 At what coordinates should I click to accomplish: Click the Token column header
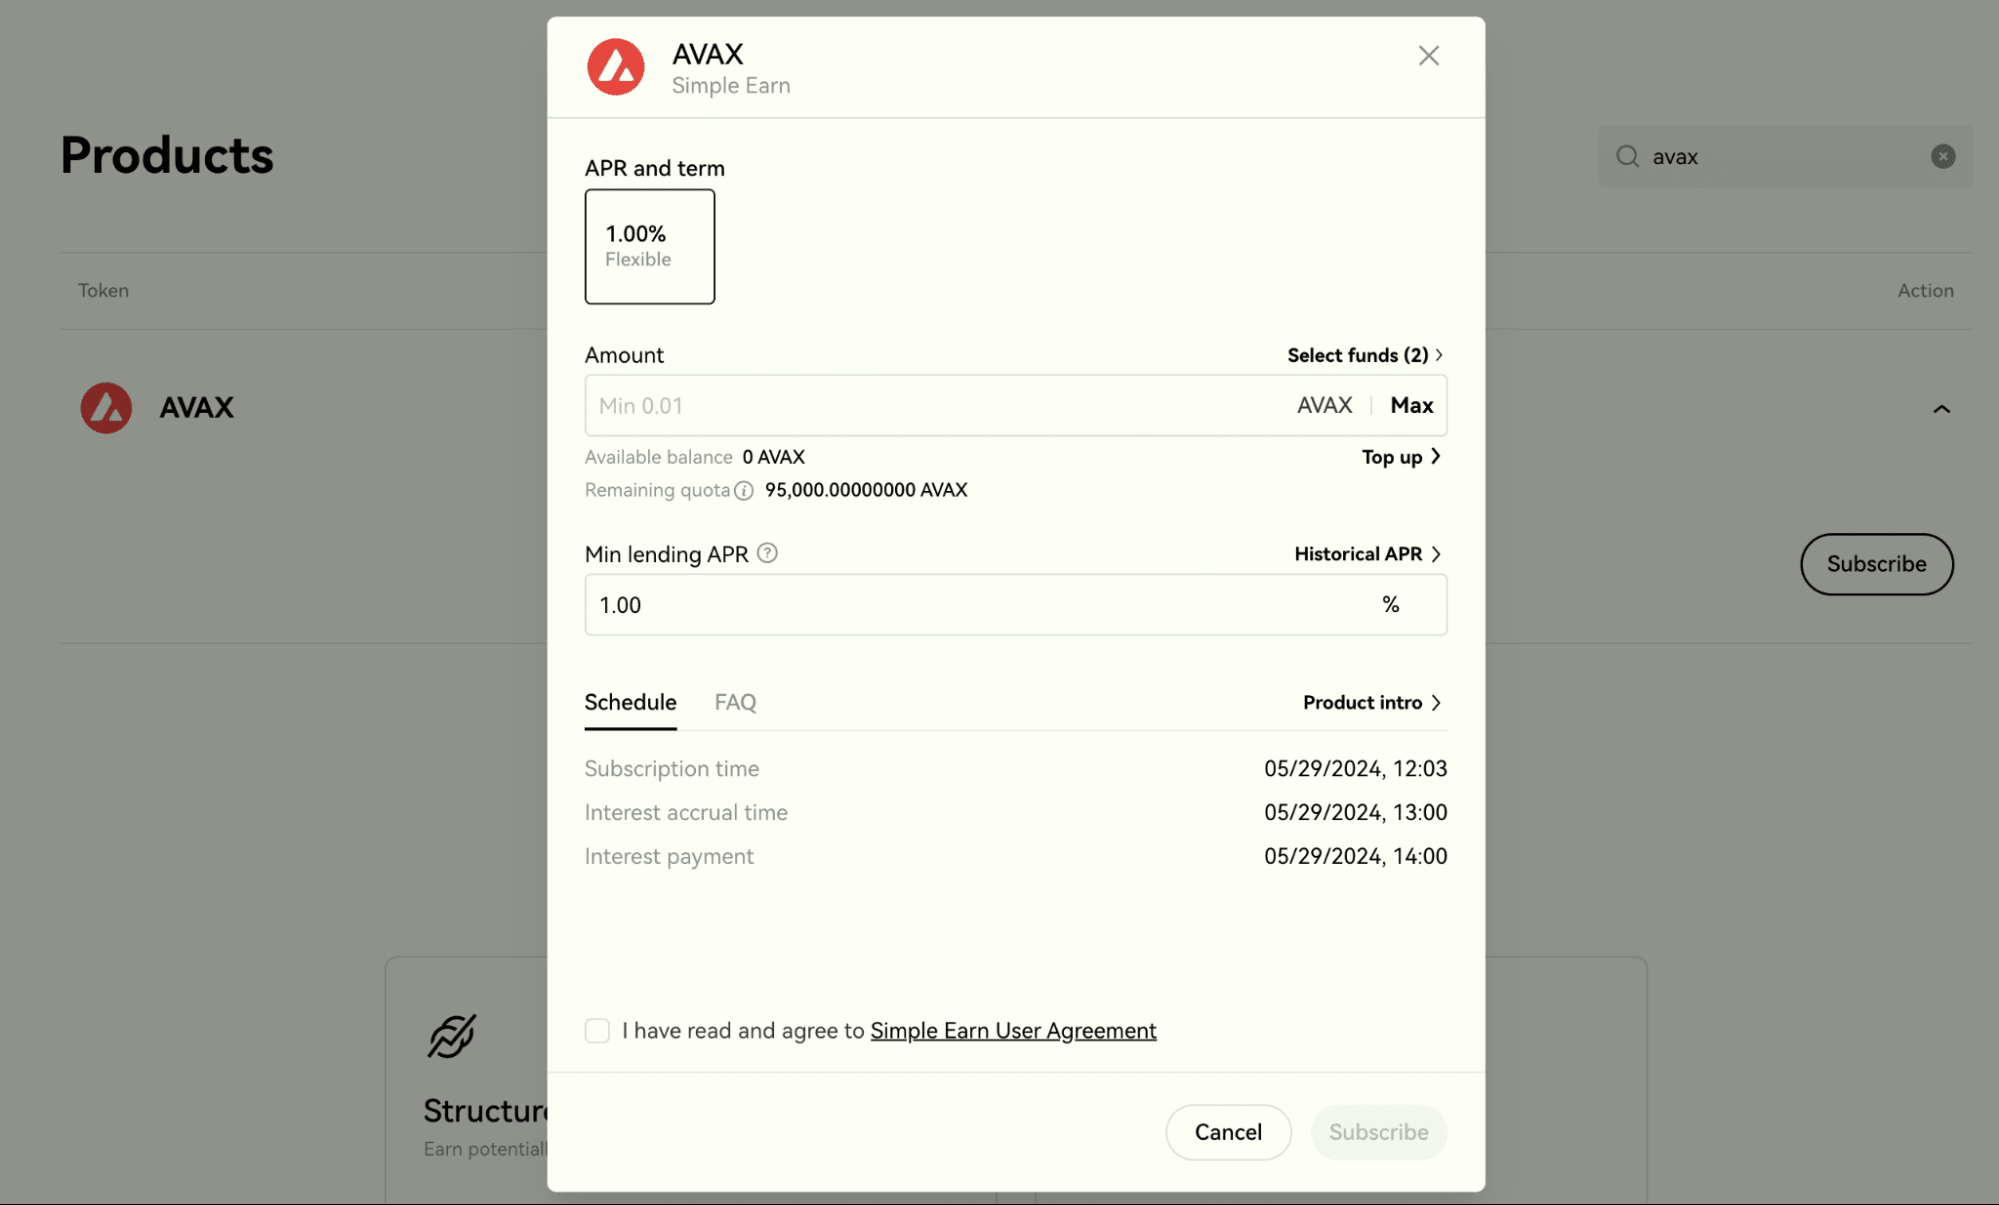point(103,291)
